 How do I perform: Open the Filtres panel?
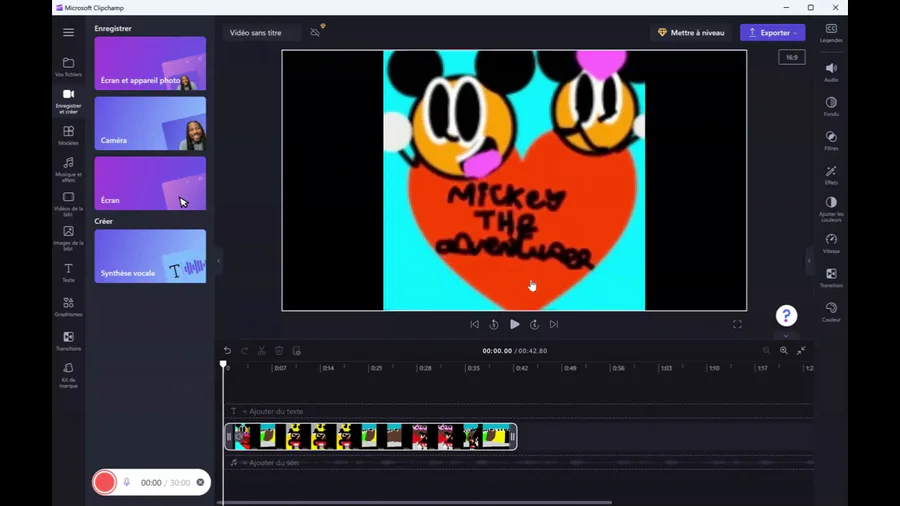[x=831, y=141]
